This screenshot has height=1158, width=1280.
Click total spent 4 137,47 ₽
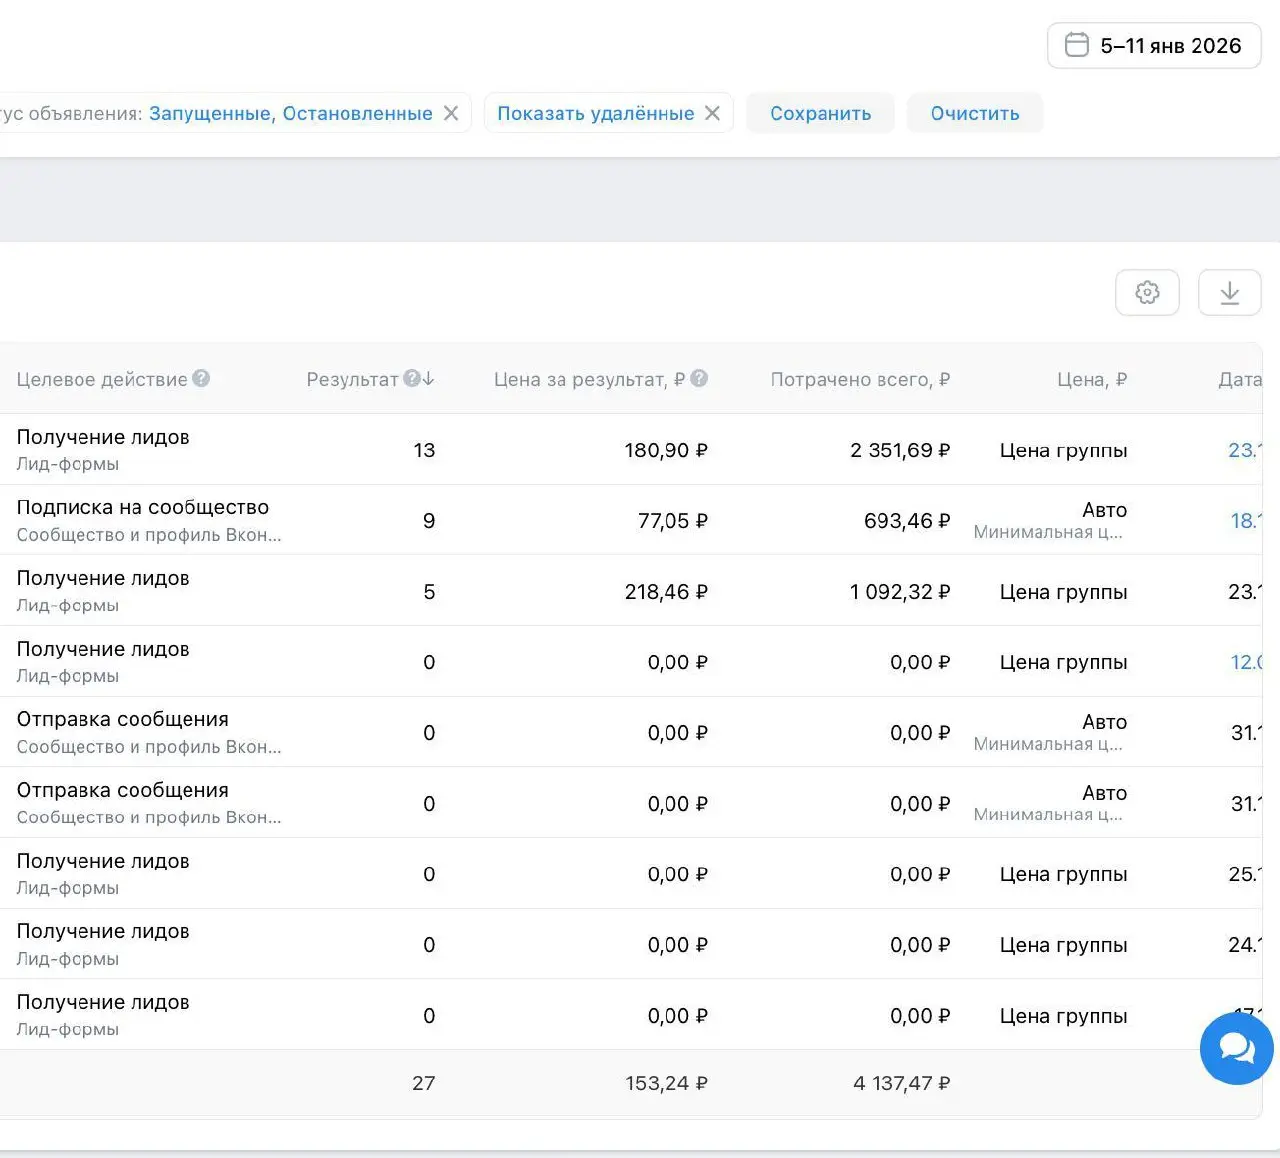(902, 1084)
